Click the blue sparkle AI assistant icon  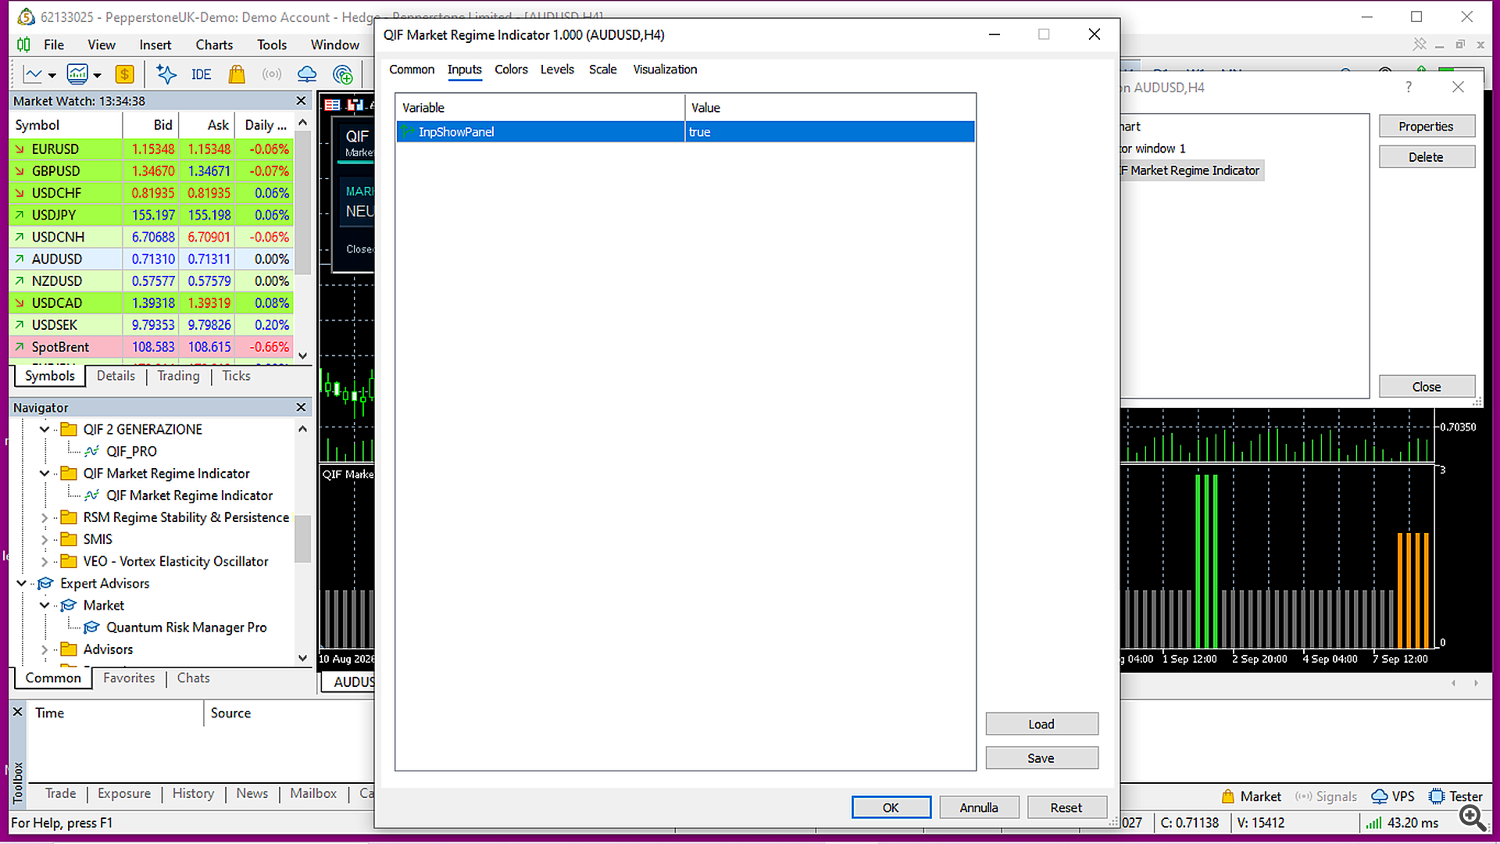pos(166,74)
